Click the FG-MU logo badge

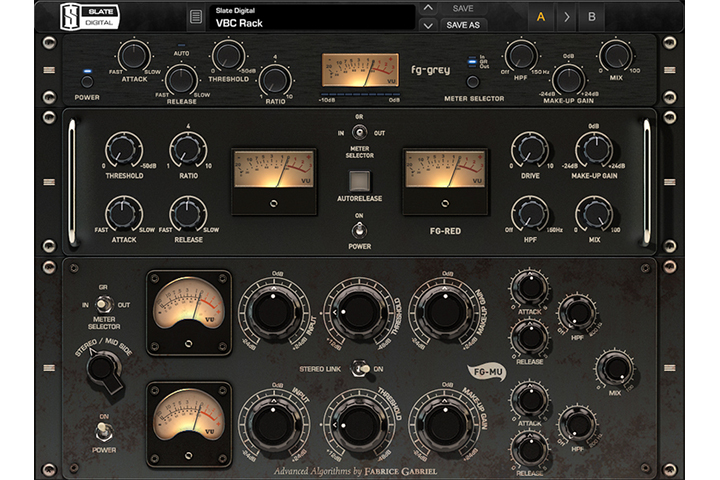tap(488, 372)
